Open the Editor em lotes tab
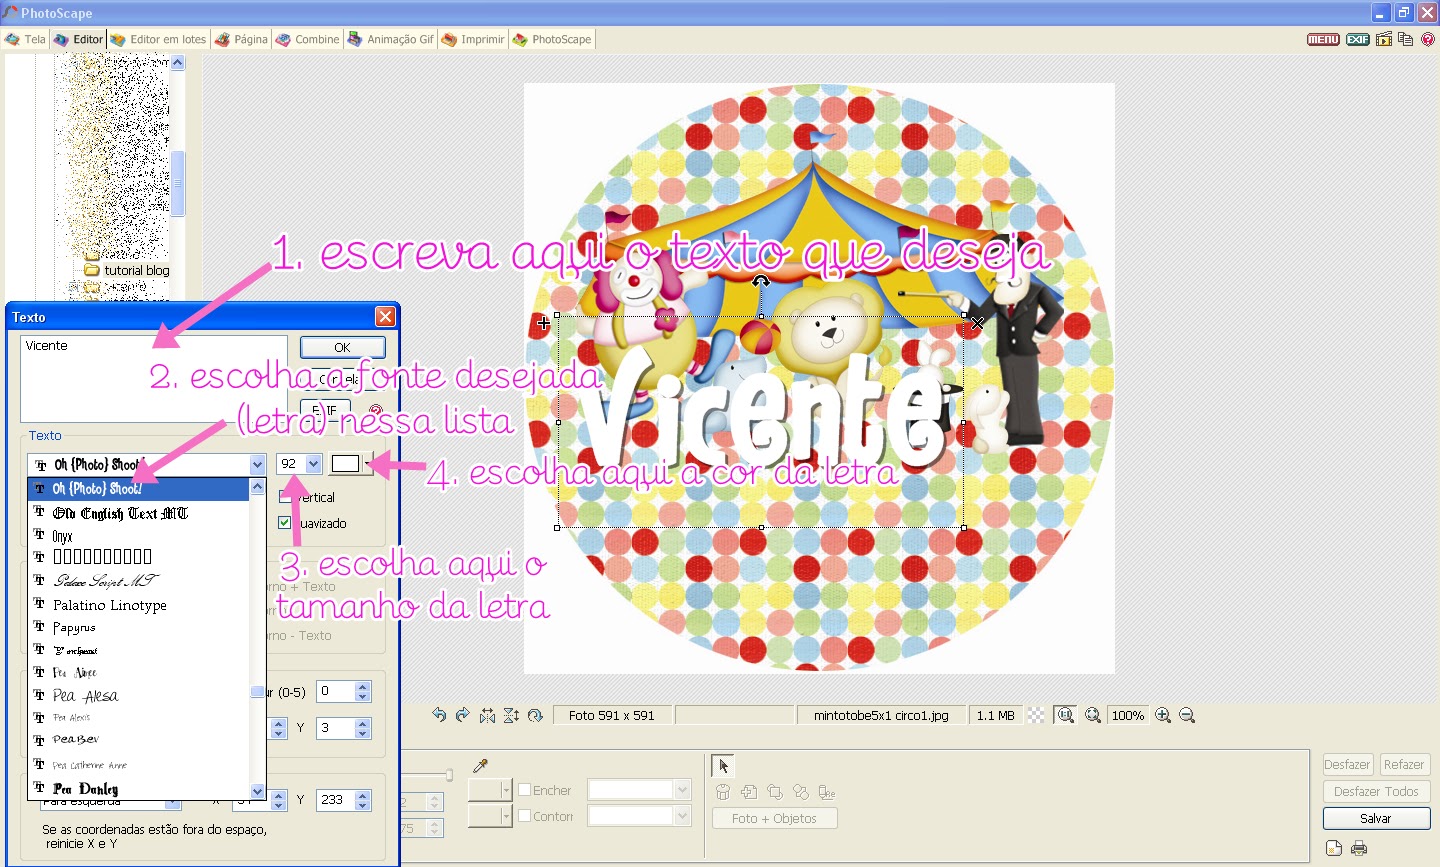Screen dimensions: 1440x867 click(x=158, y=39)
